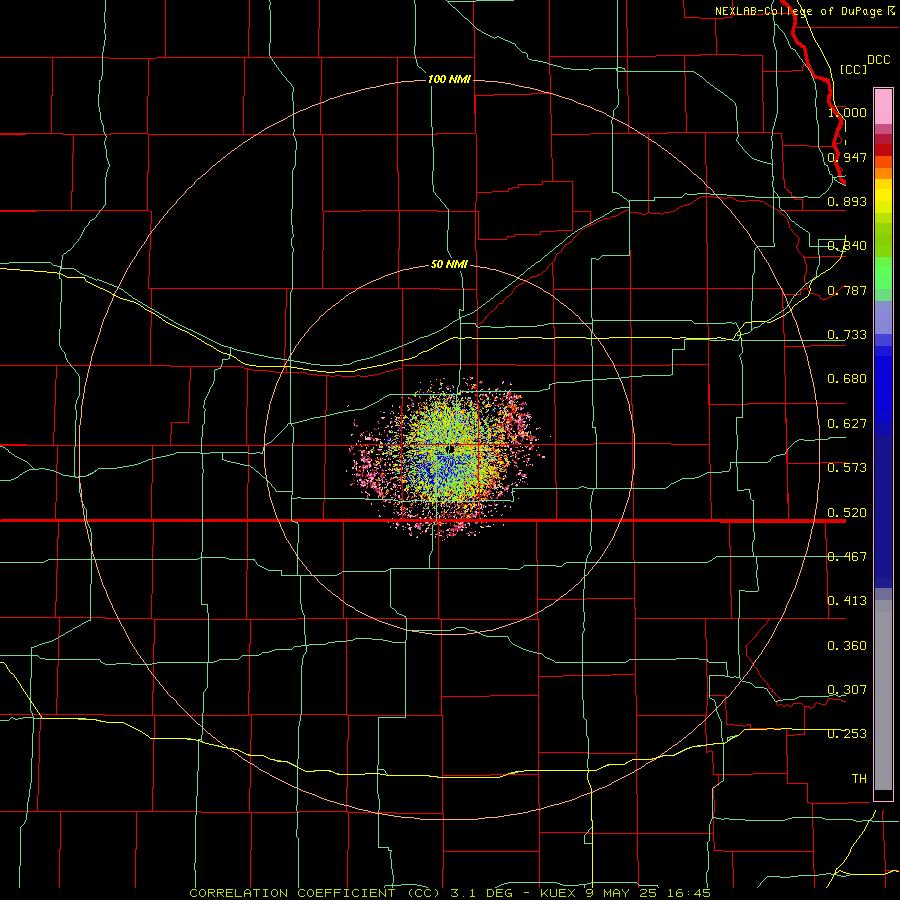This screenshot has height=900, width=900.
Task: Click the 100 NMI range ring label
Action: pyautogui.click(x=449, y=79)
